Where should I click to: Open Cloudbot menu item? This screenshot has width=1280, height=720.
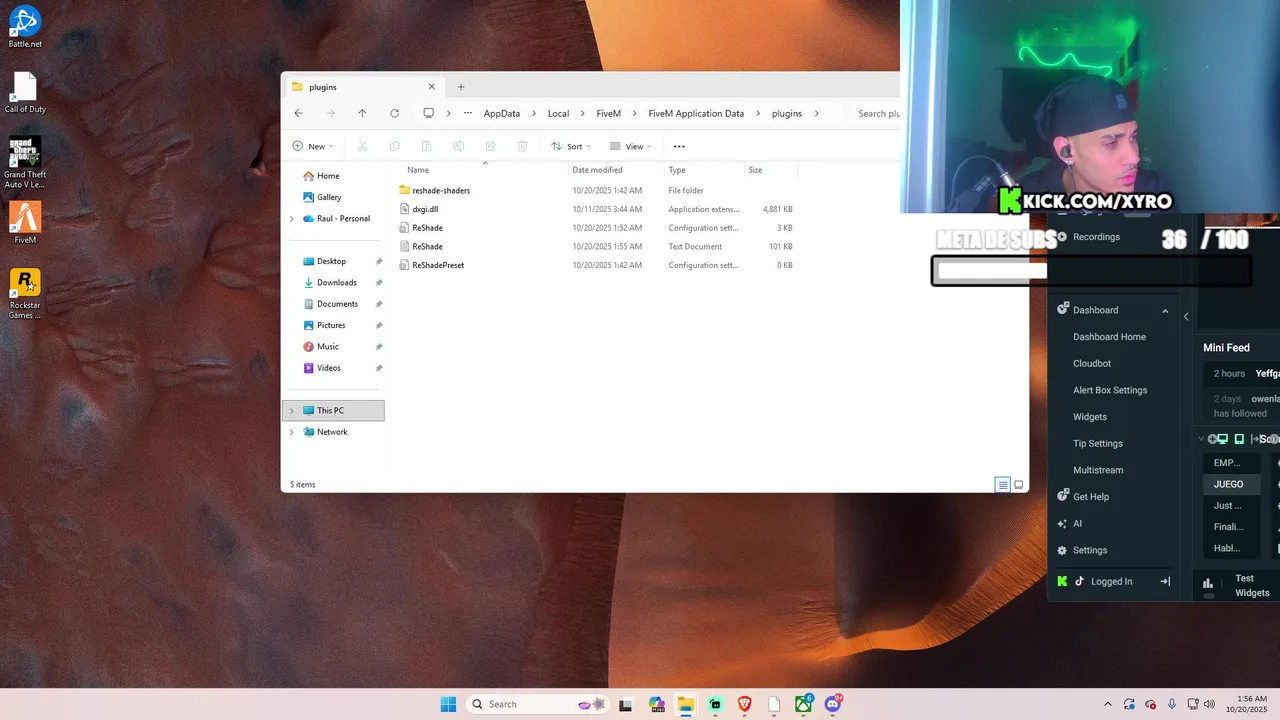tap(1092, 364)
